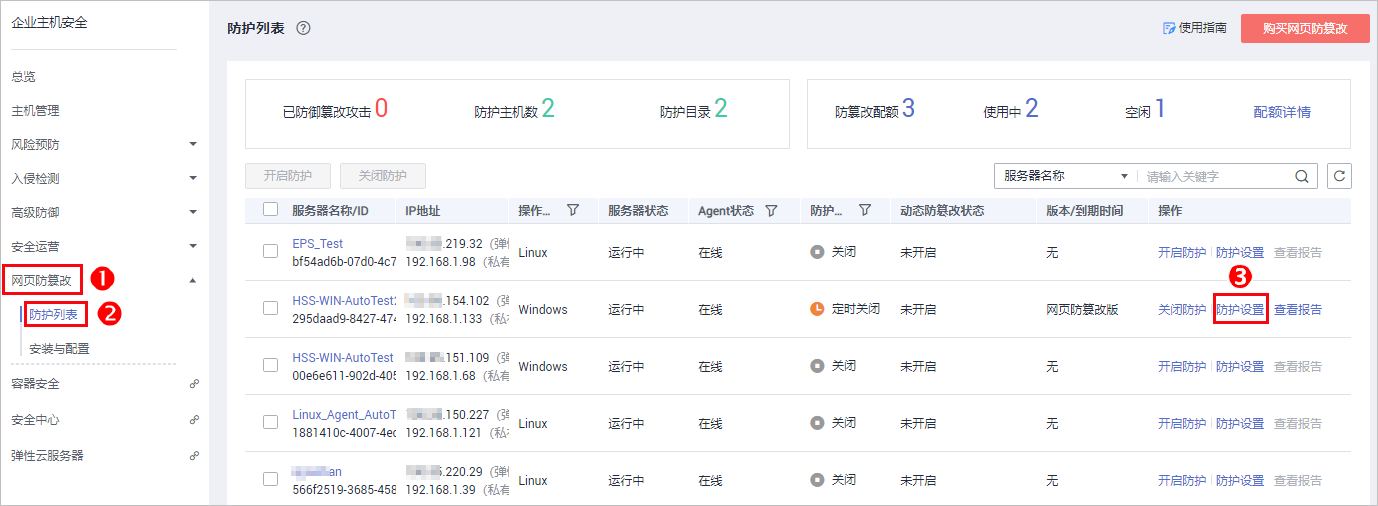Open 总览 in sidebar
The height and width of the screenshot is (506, 1378).
24,77
